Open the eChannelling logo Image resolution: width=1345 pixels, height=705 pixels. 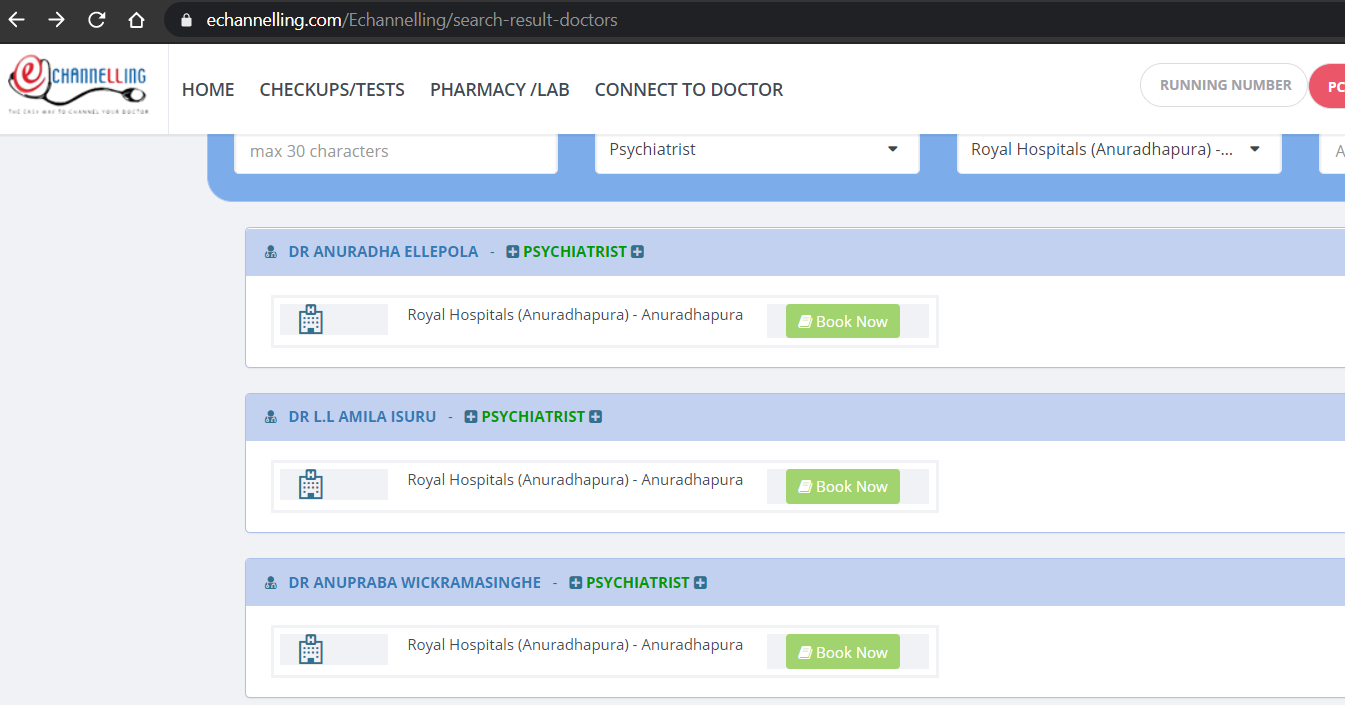coord(78,86)
